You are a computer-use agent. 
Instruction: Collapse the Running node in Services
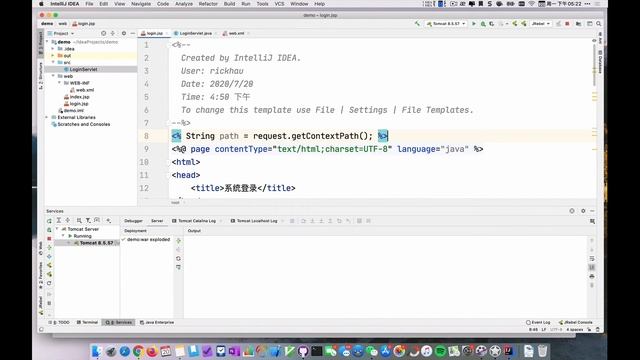[x=63, y=236]
